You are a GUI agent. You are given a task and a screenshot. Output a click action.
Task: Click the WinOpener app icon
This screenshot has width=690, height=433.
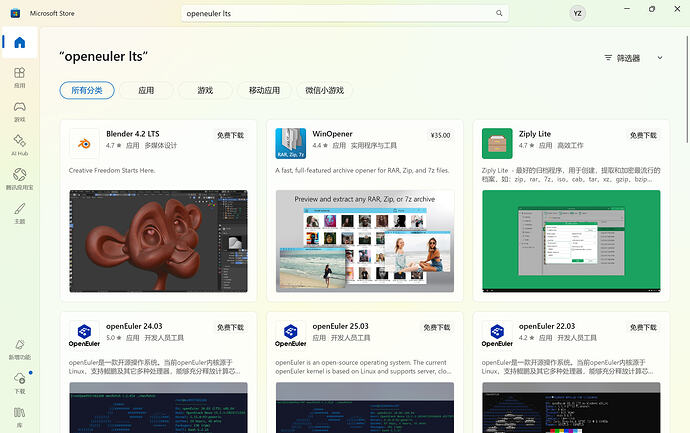point(290,143)
